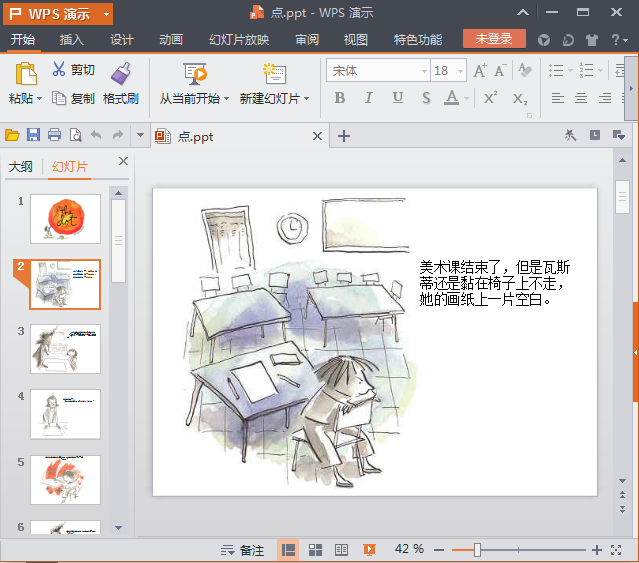The width and height of the screenshot is (639, 563).
Task: Clear formatting with eraser icon
Action: (525, 70)
